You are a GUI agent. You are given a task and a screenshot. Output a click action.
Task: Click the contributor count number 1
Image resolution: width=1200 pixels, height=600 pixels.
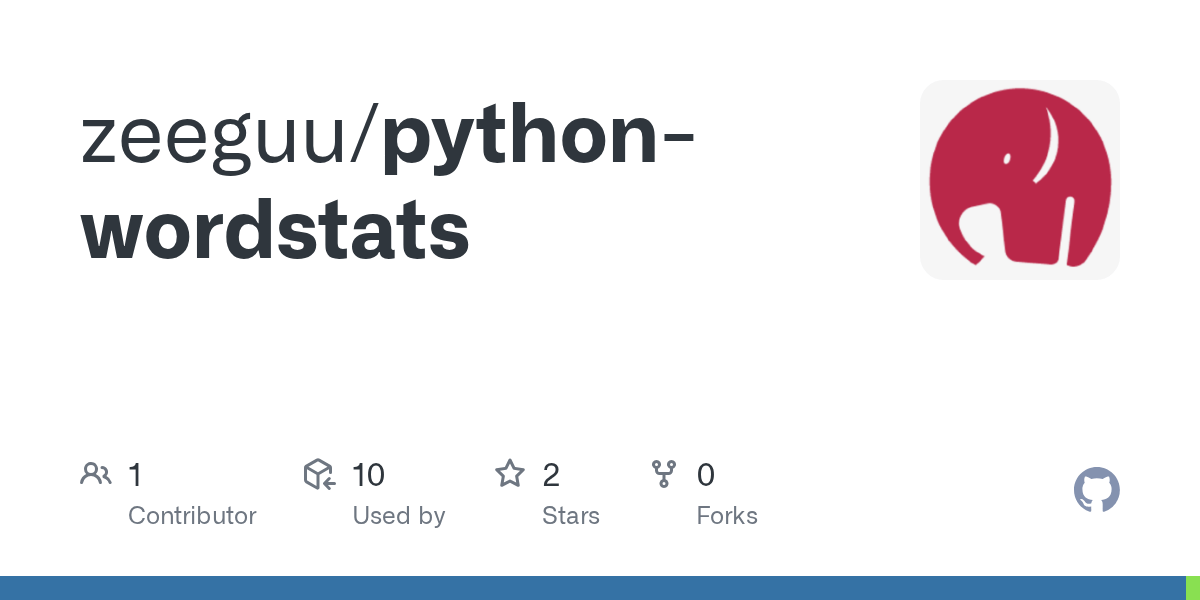click(135, 475)
